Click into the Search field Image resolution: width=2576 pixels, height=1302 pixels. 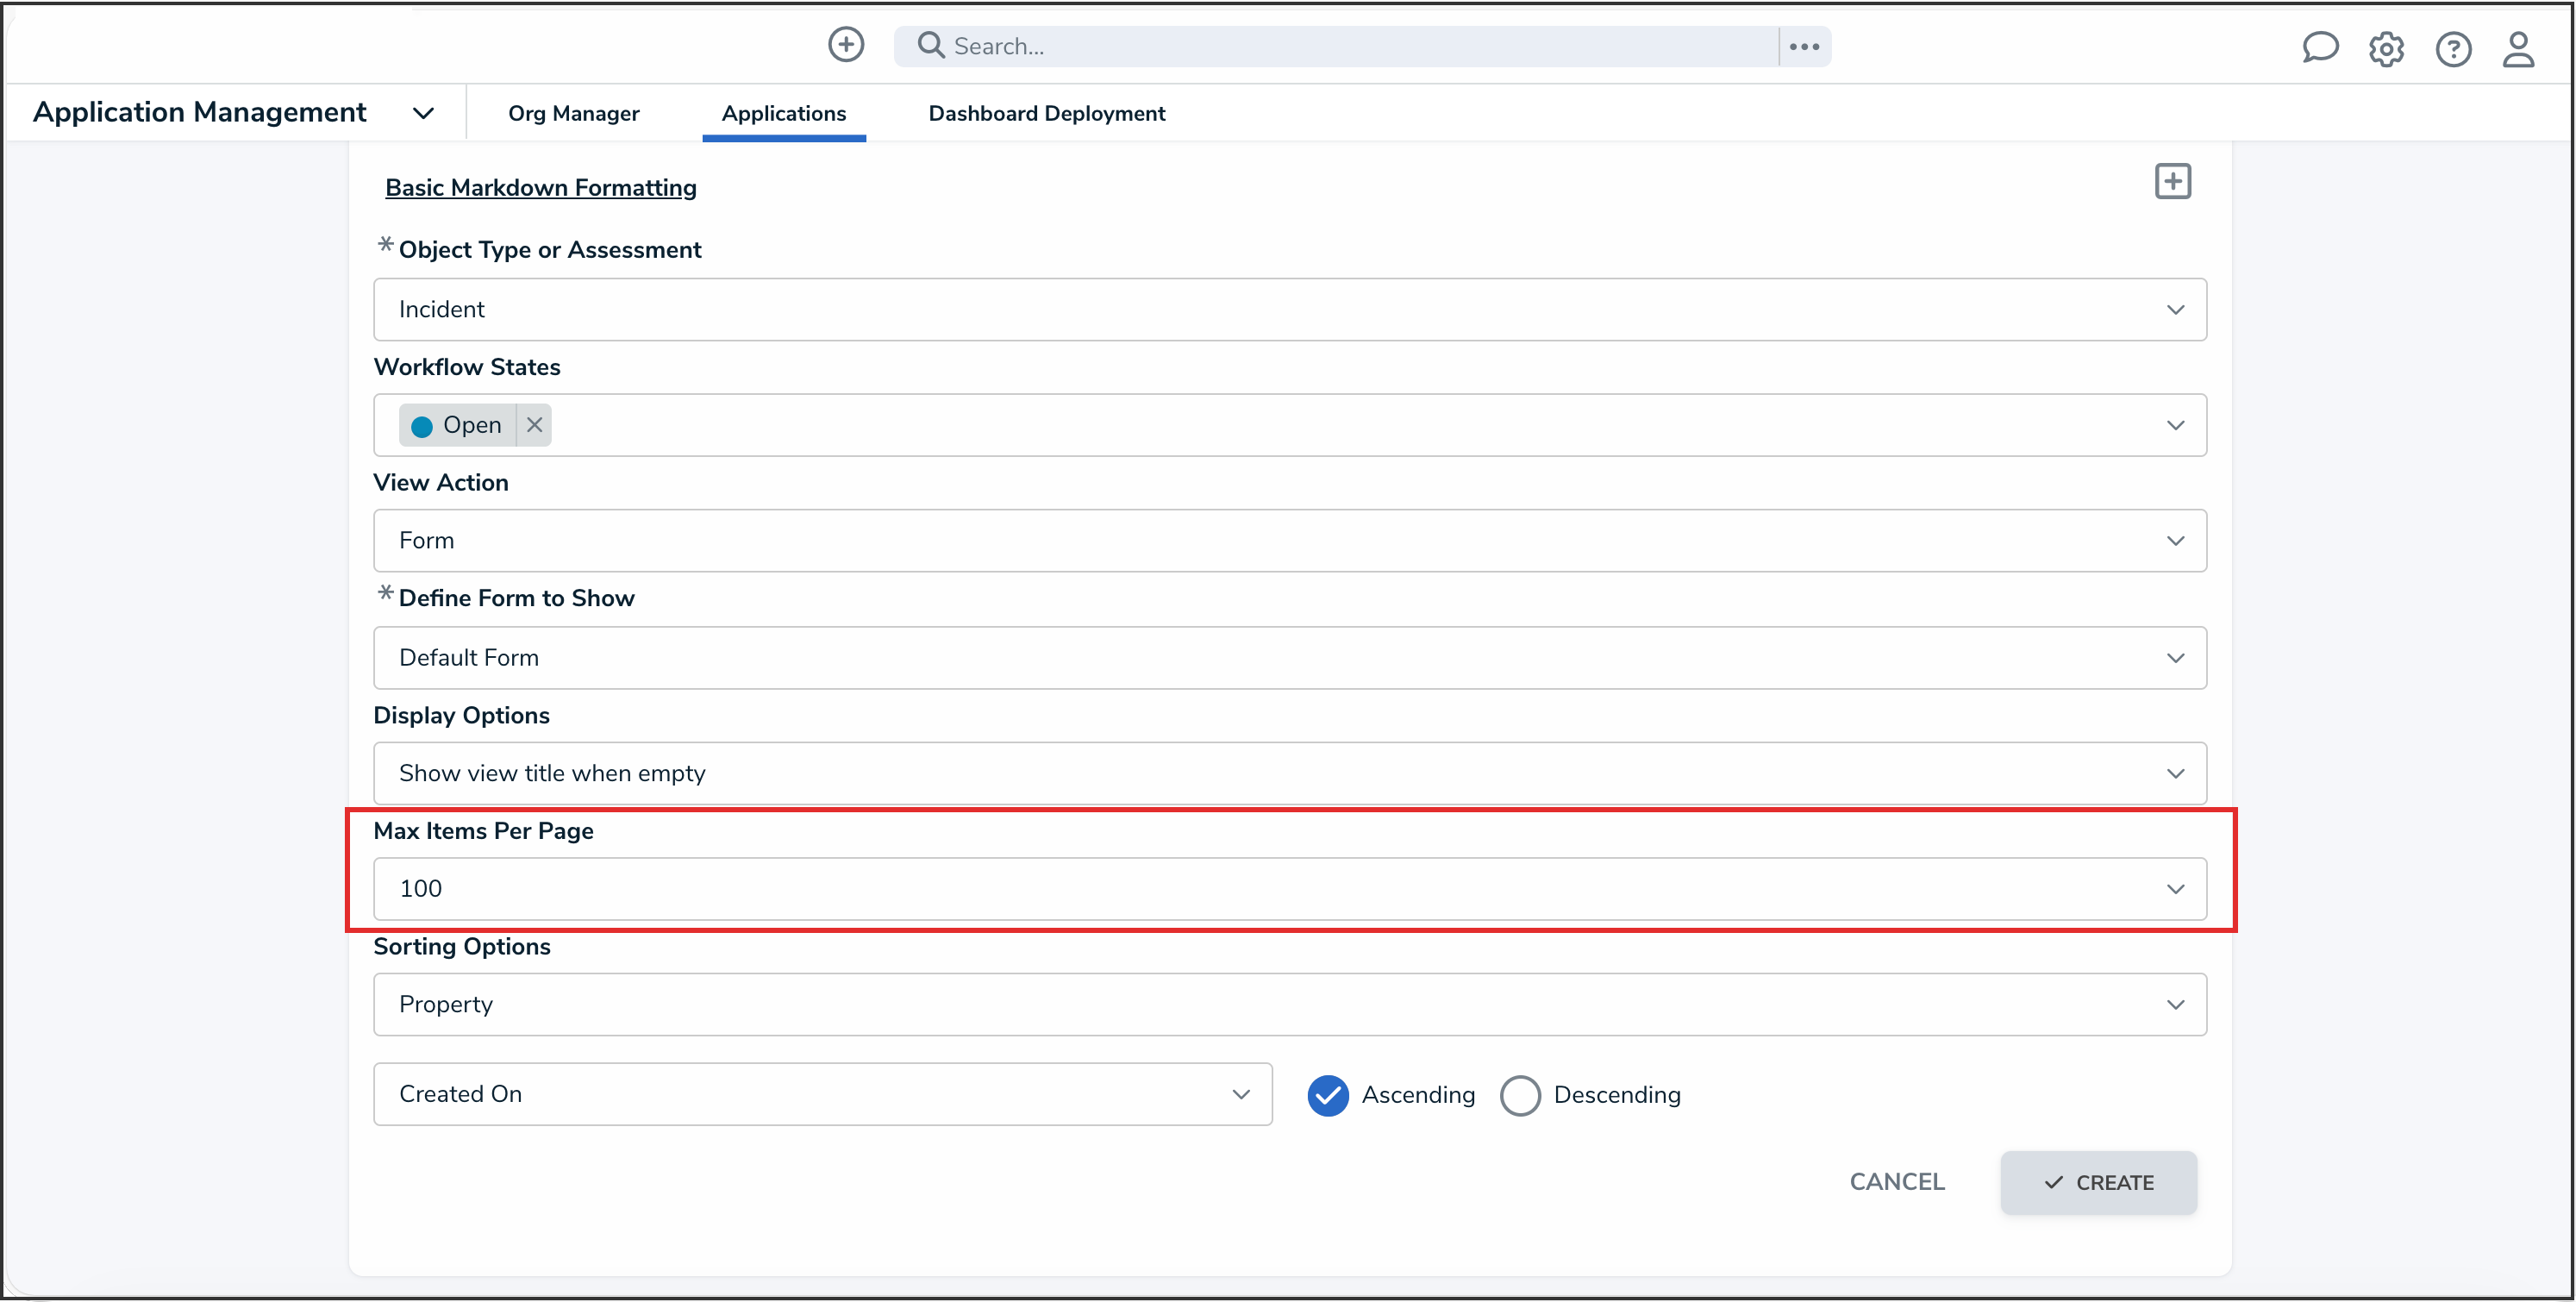1360,47
